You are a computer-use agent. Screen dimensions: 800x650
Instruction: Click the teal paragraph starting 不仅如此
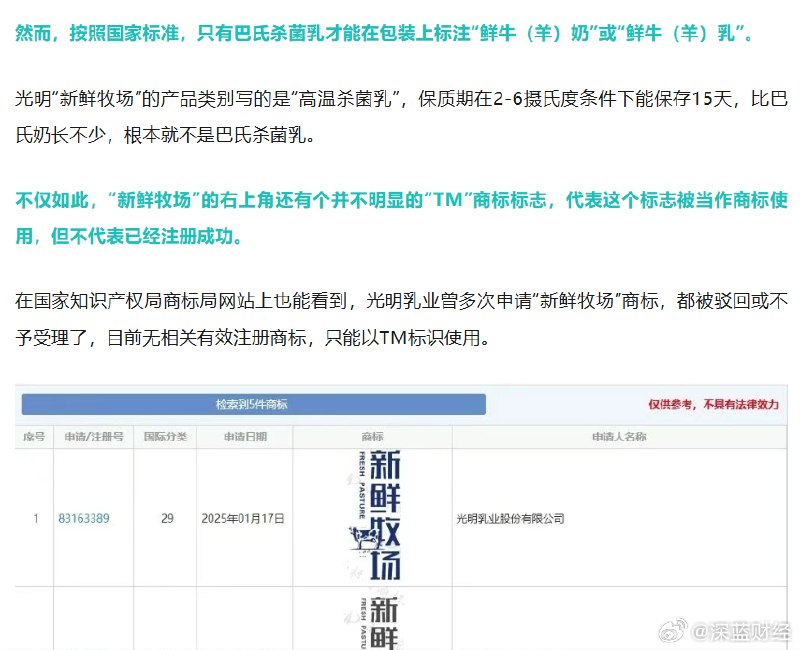click(401, 218)
